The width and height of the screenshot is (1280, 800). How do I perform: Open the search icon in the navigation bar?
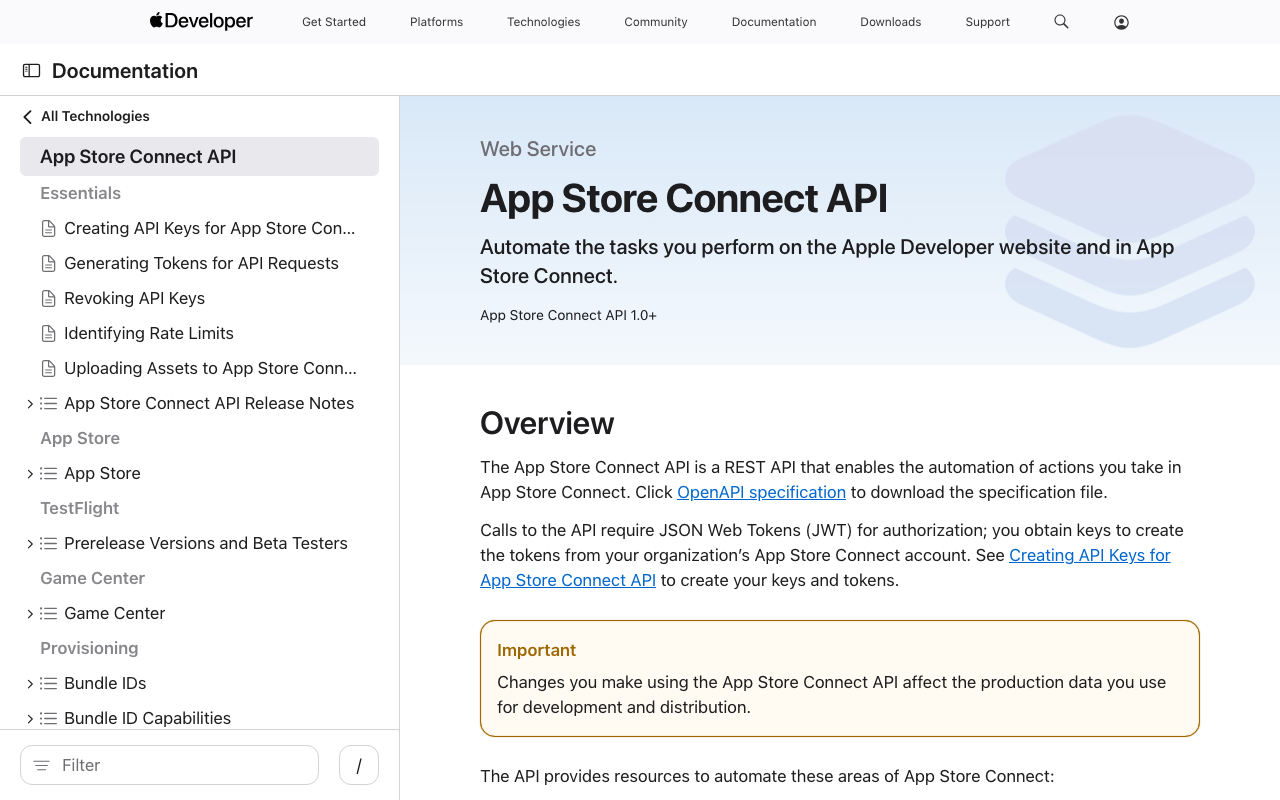click(1061, 21)
